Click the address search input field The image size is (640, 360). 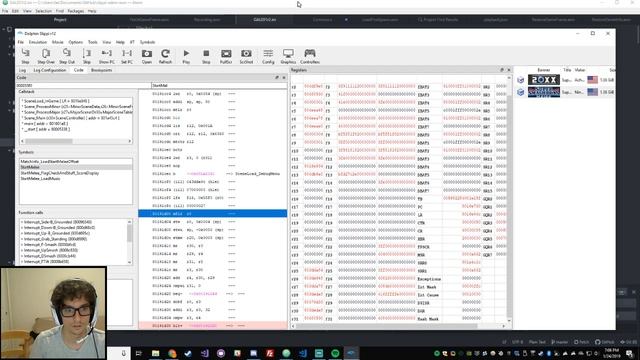point(83,86)
